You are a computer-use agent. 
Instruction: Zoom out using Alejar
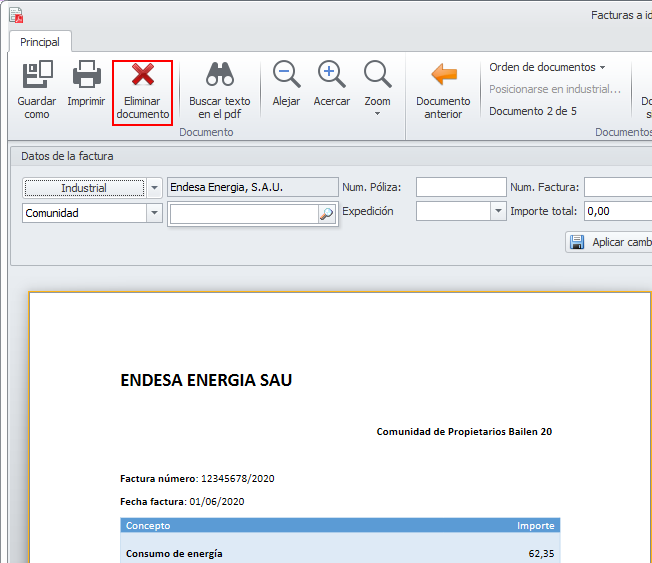coord(286,83)
